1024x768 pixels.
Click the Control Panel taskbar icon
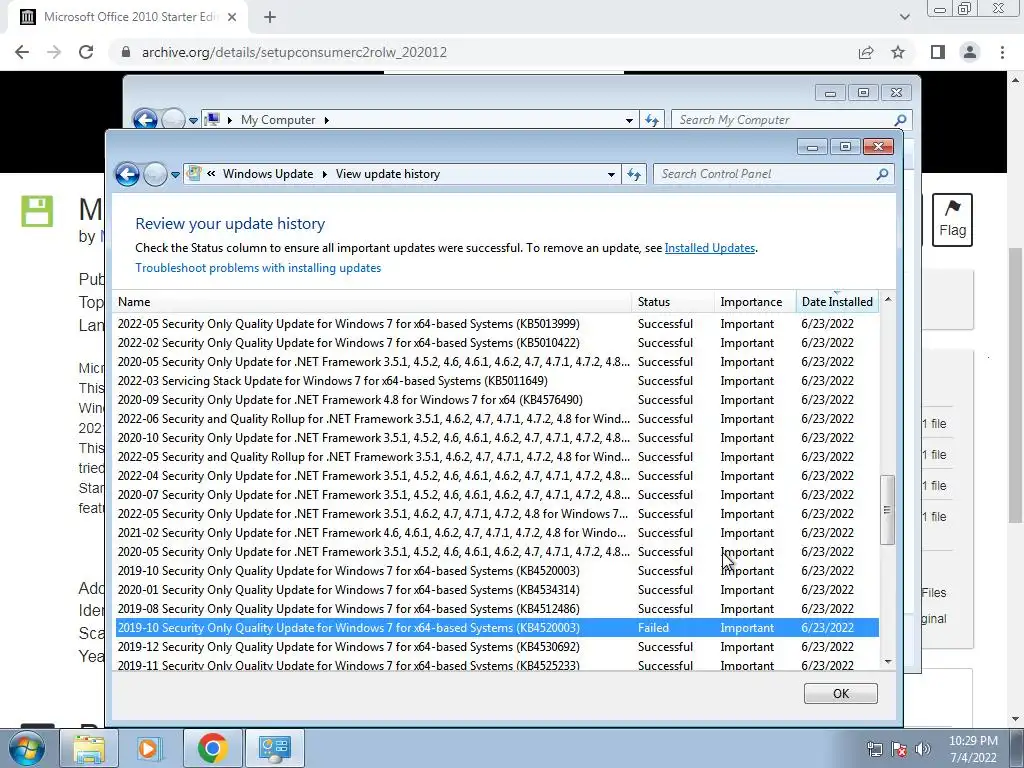point(274,748)
